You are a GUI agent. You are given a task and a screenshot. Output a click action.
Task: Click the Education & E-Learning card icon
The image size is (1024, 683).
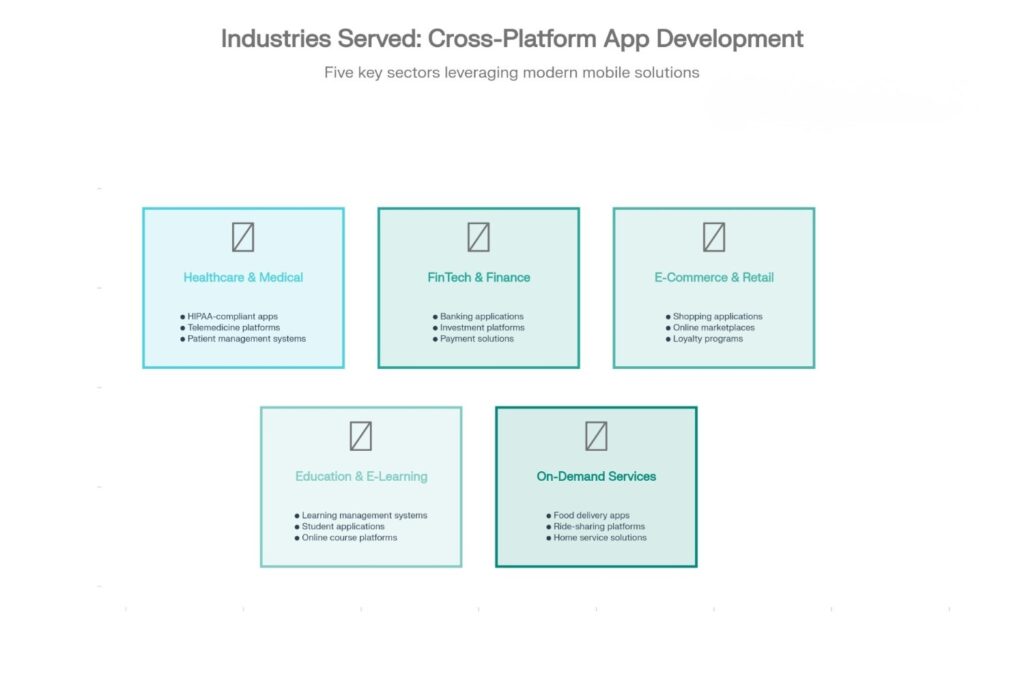coord(361,436)
